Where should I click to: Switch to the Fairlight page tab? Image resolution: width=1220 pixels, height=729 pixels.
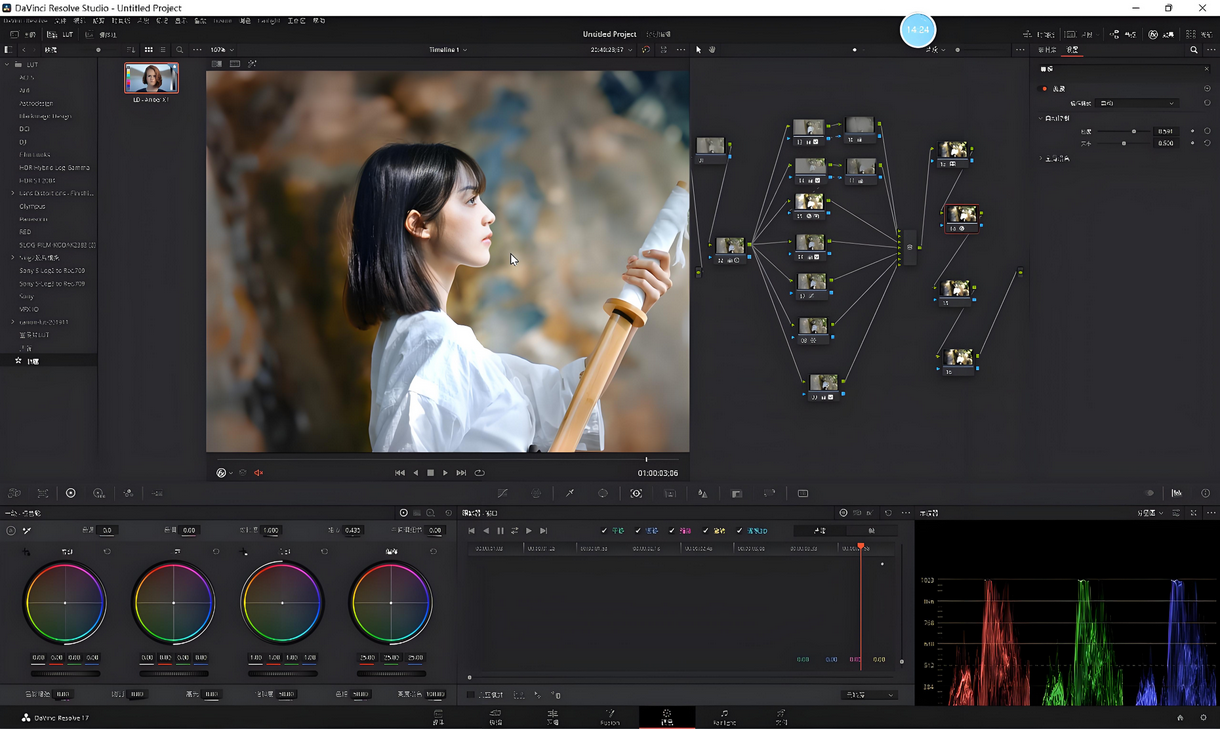[724, 717]
